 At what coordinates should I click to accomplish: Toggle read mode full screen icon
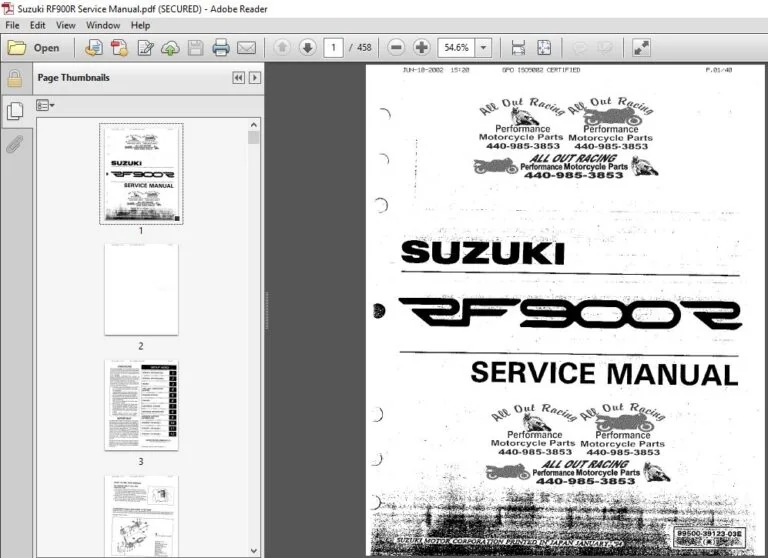[x=641, y=48]
